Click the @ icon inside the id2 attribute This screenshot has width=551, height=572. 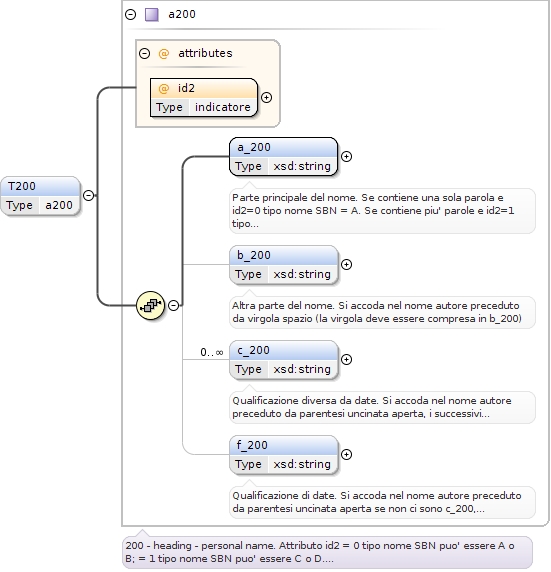click(x=163, y=89)
